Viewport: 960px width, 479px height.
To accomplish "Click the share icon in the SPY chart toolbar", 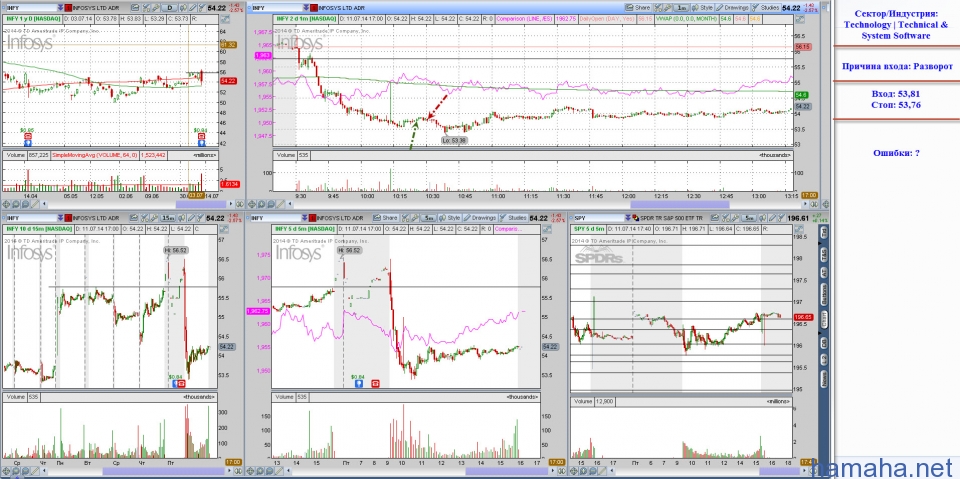I will [x=714, y=217].
